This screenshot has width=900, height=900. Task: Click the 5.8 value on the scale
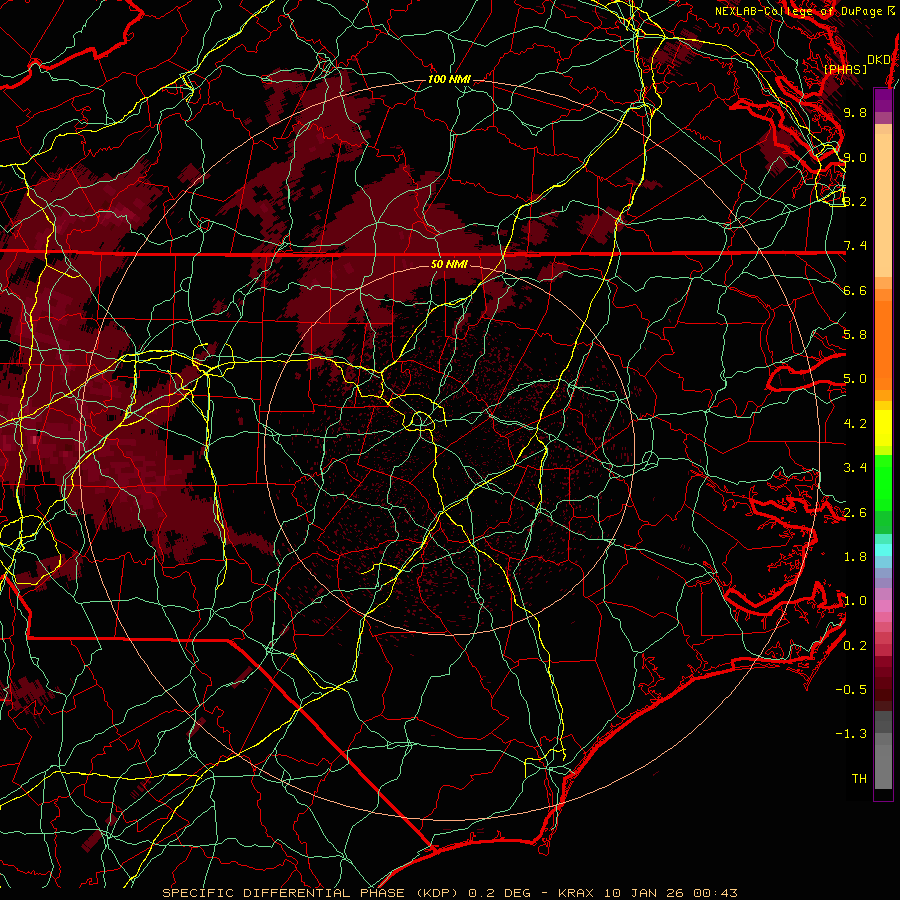pyautogui.click(x=855, y=335)
